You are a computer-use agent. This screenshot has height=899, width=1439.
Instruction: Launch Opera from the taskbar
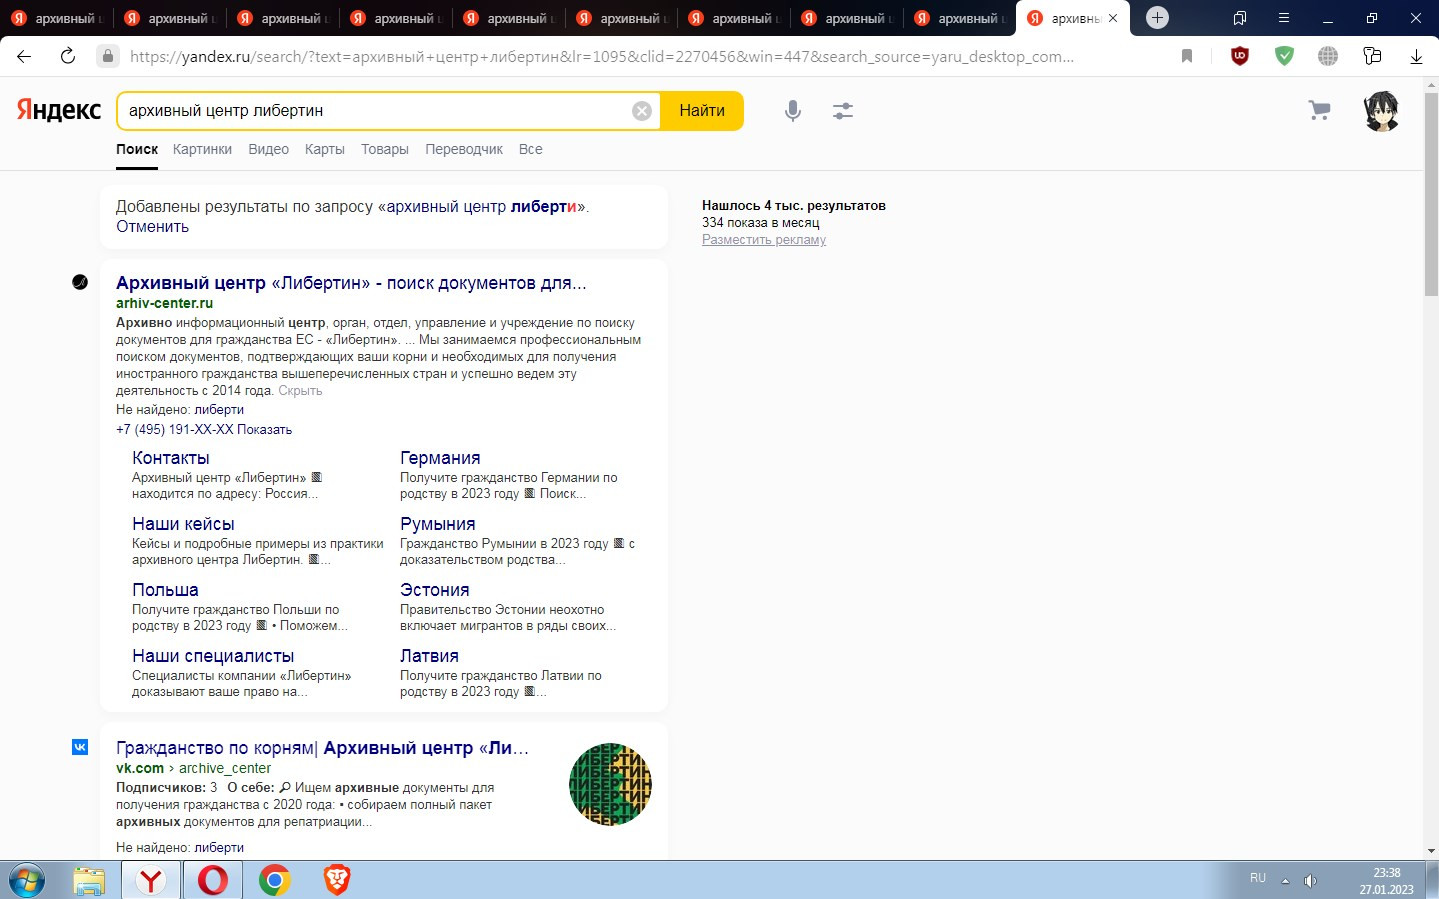coord(213,880)
